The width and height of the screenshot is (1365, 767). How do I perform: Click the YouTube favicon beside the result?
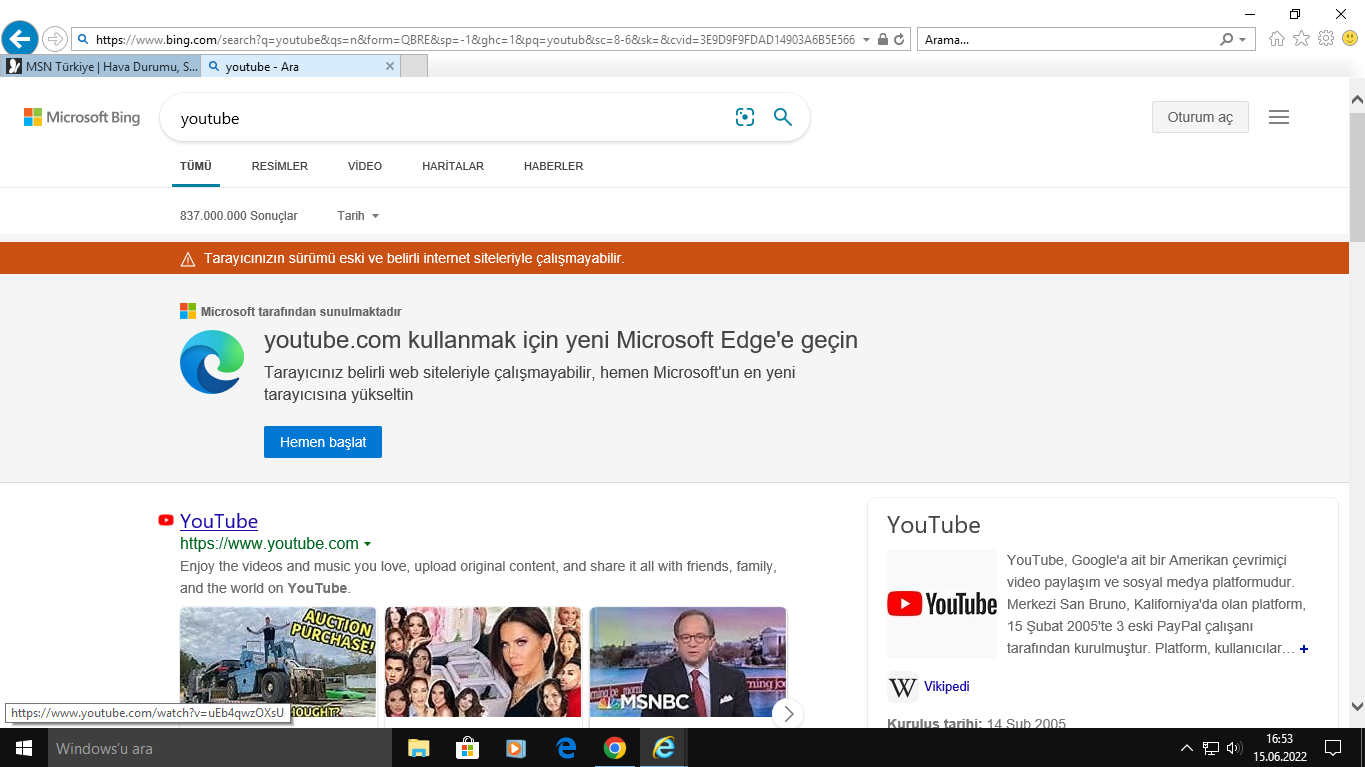click(166, 520)
